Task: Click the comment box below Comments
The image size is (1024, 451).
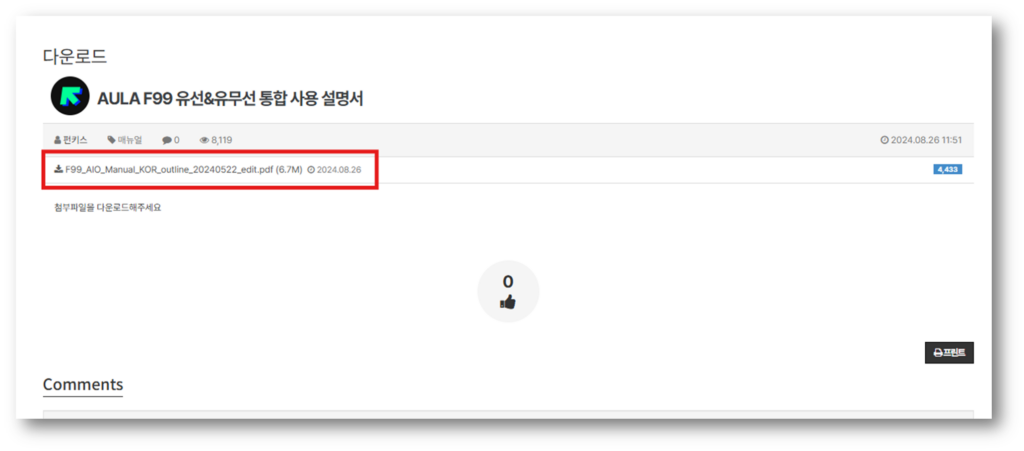Action: pyautogui.click(x=508, y=414)
